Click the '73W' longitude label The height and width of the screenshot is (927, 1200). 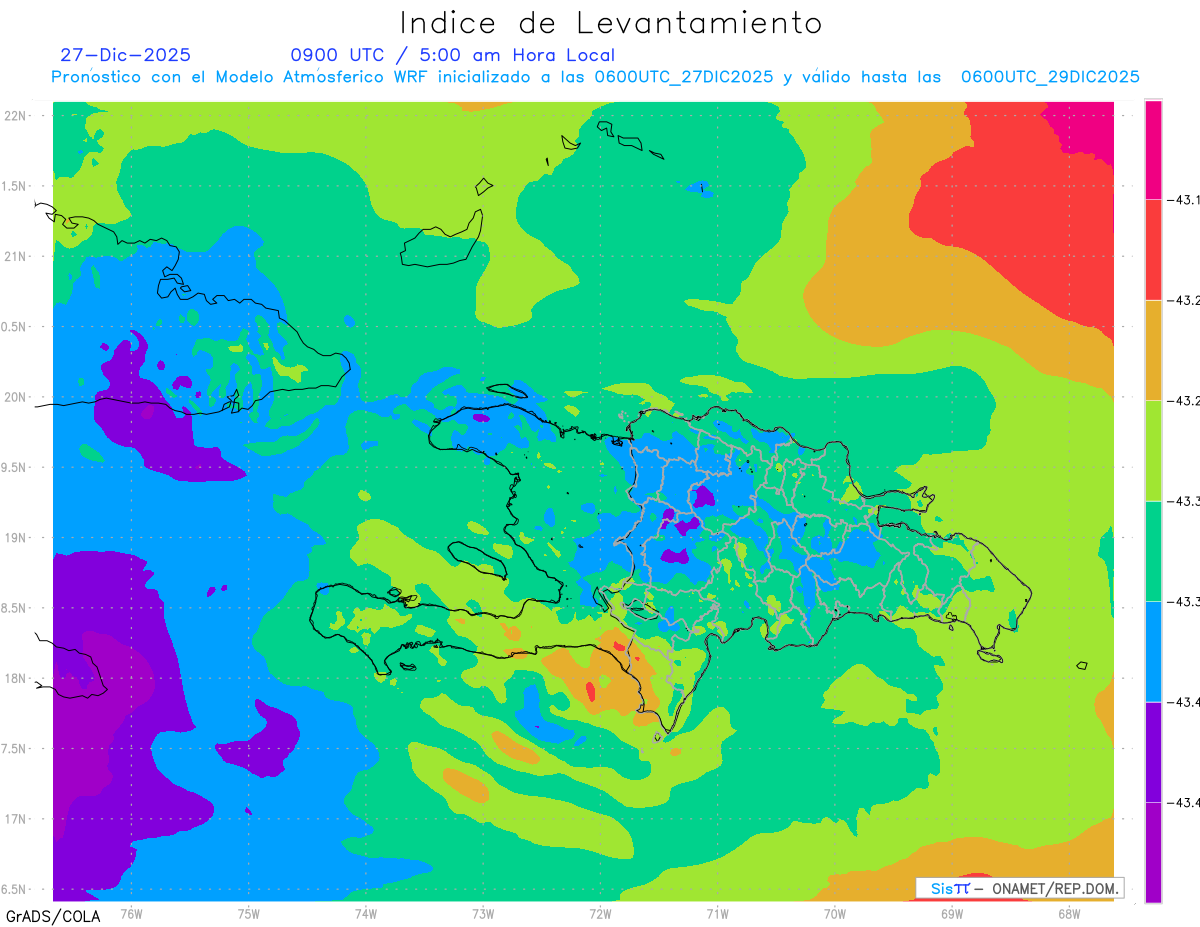(x=483, y=914)
